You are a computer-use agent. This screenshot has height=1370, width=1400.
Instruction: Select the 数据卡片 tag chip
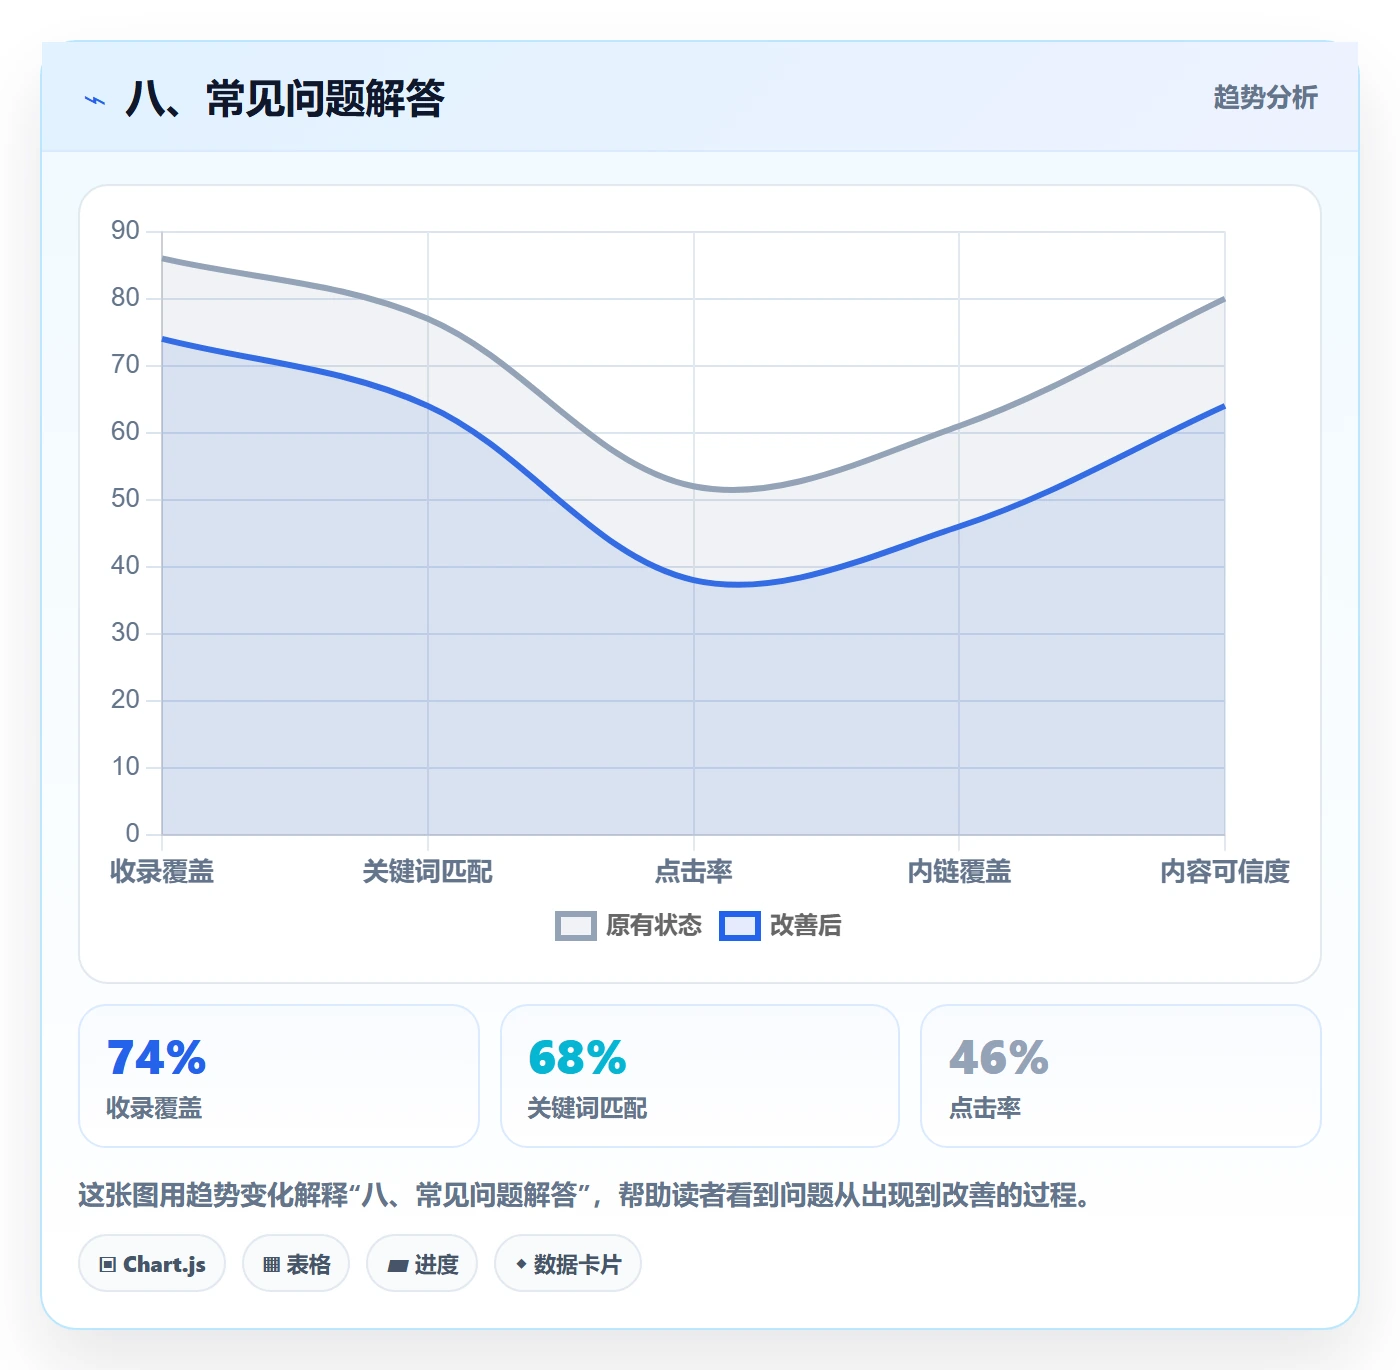coord(568,1264)
